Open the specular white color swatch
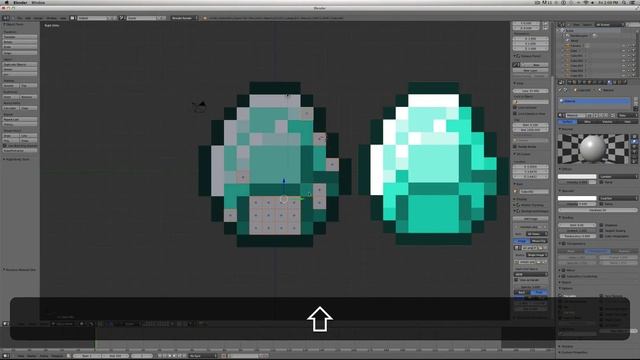640x360 pixels. point(577,198)
